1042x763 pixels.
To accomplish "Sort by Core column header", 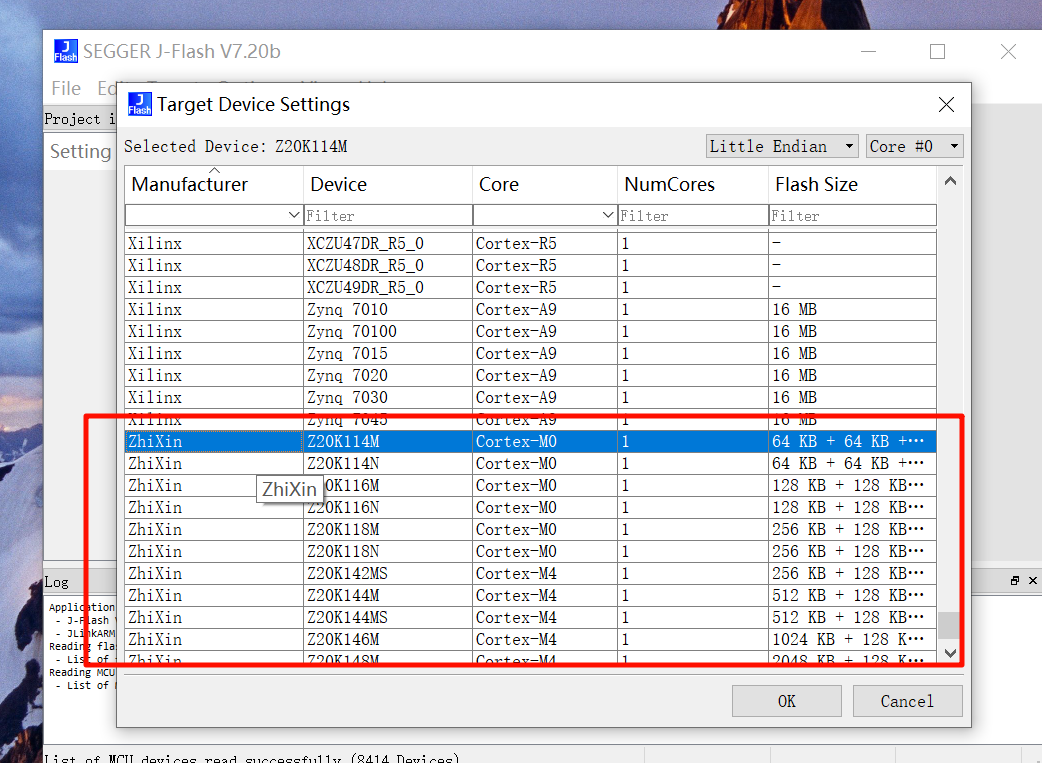I will 545,184.
